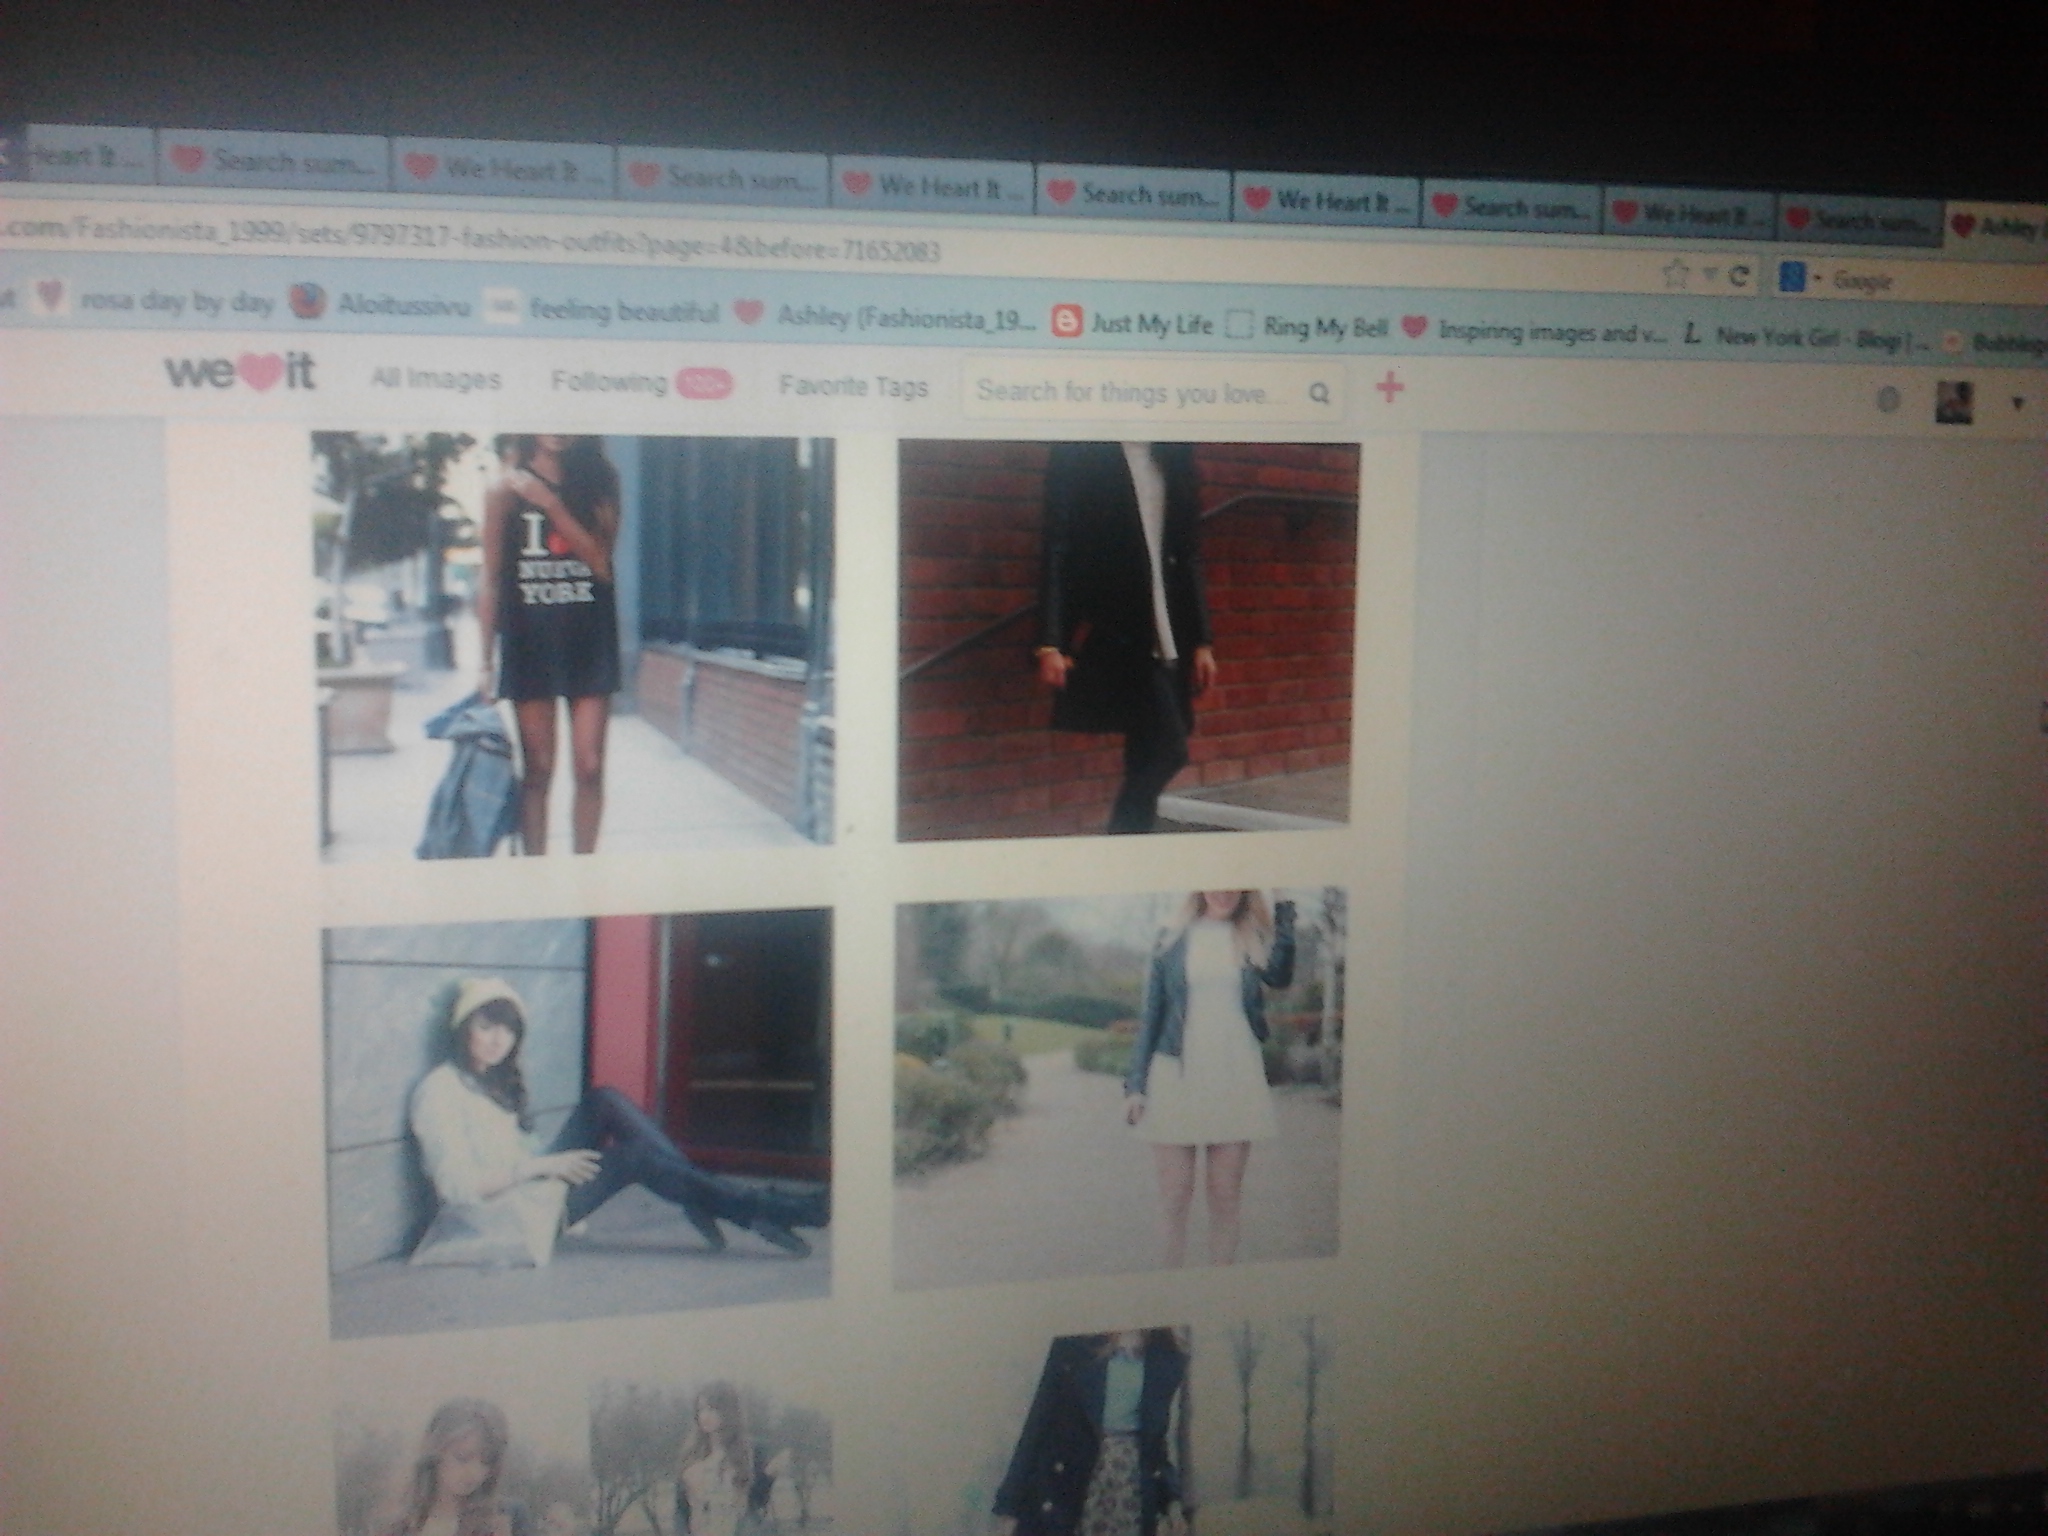Open the We Heart It logo homepage link
Viewport: 2048px width, 1536px height.
pos(240,373)
